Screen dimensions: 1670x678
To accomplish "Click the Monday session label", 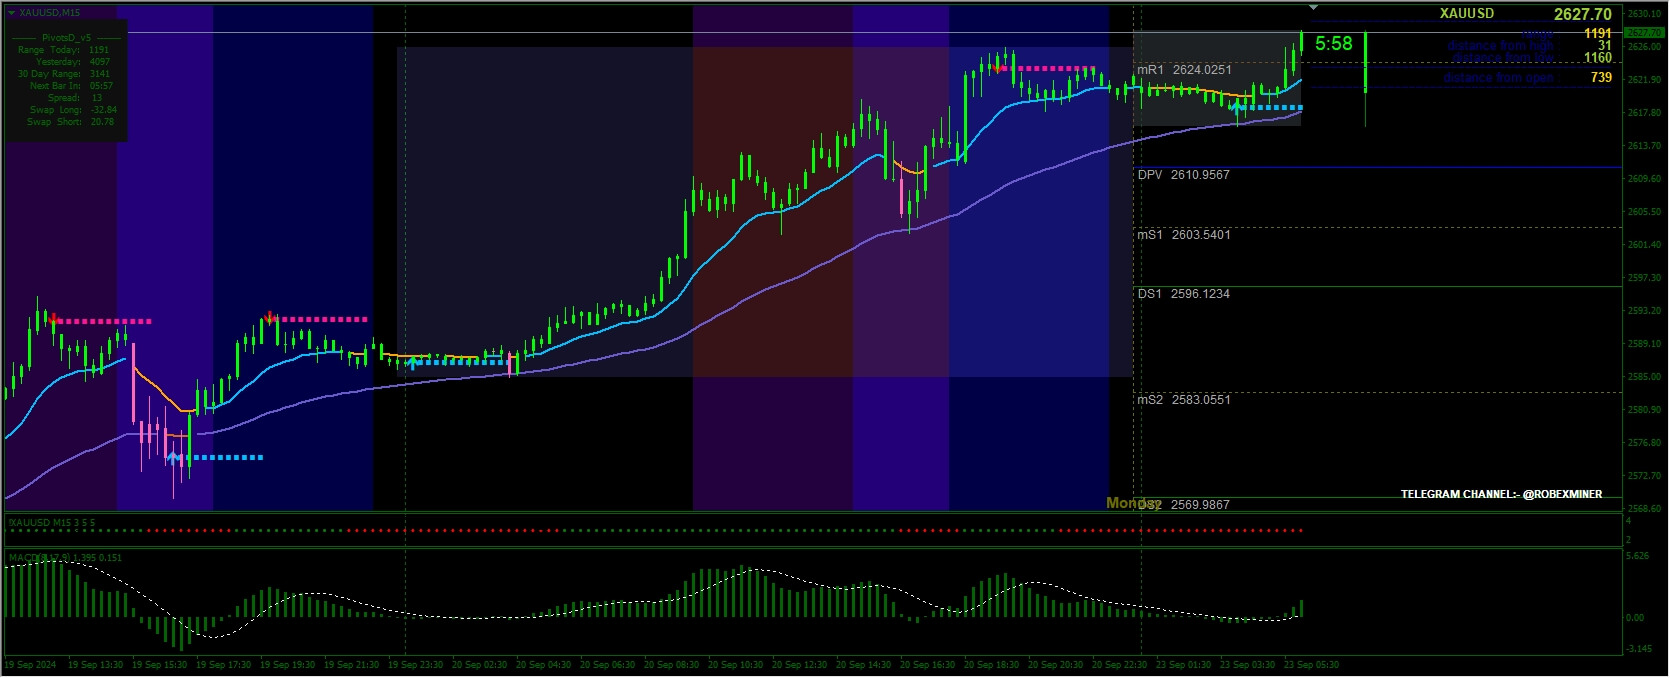I will point(1134,503).
